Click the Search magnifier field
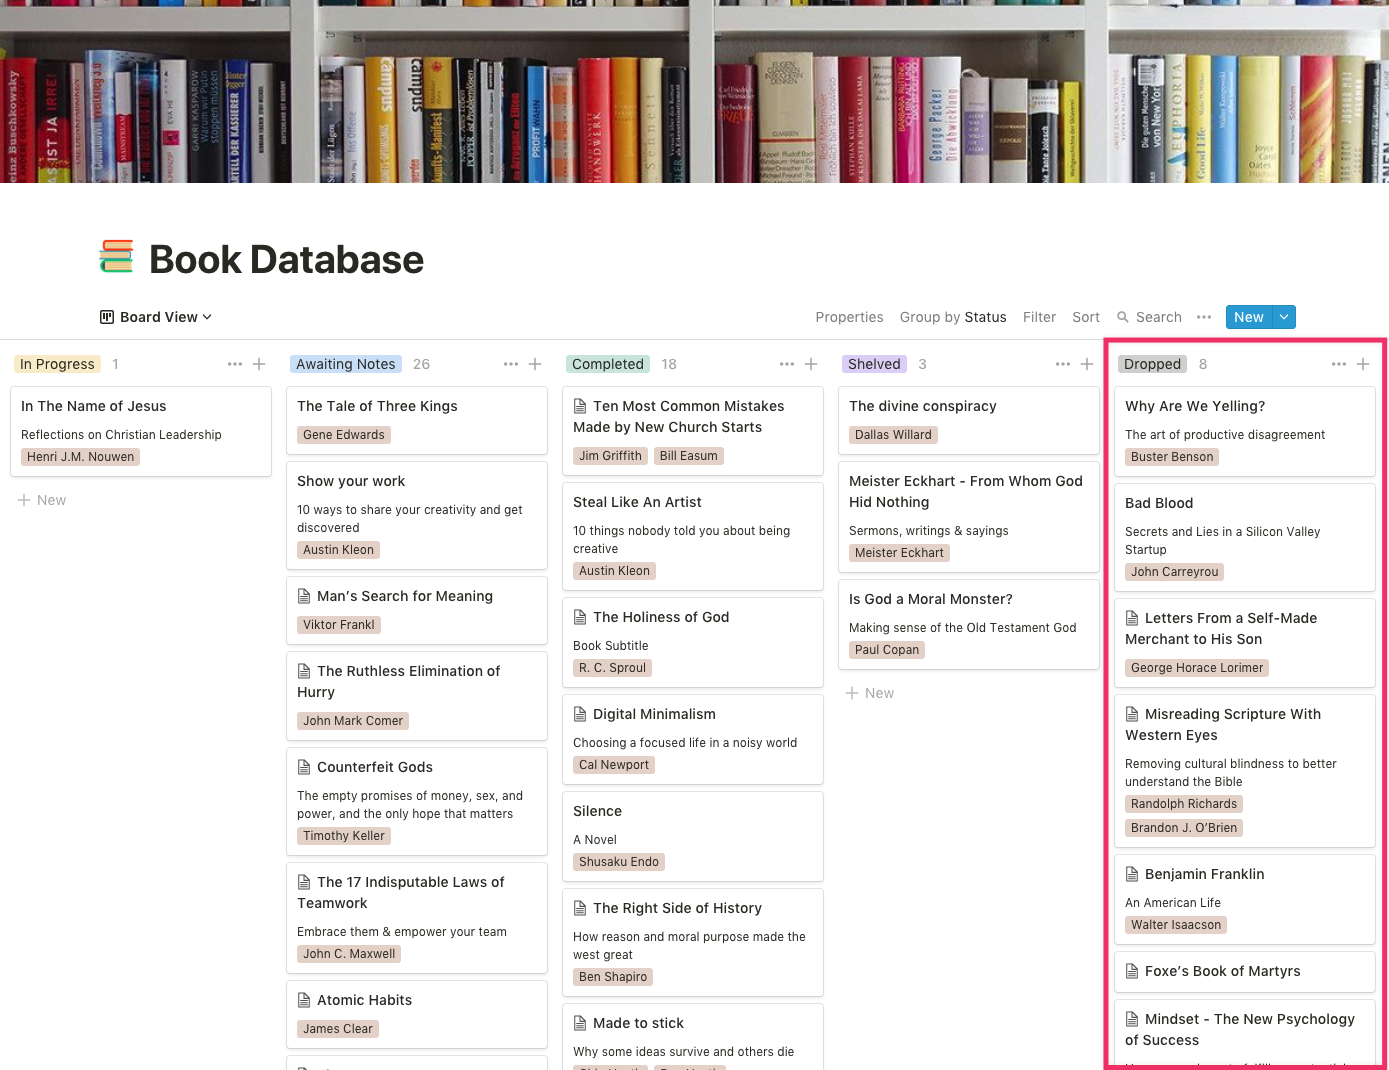The height and width of the screenshot is (1070, 1389). [x=1149, y=317]
